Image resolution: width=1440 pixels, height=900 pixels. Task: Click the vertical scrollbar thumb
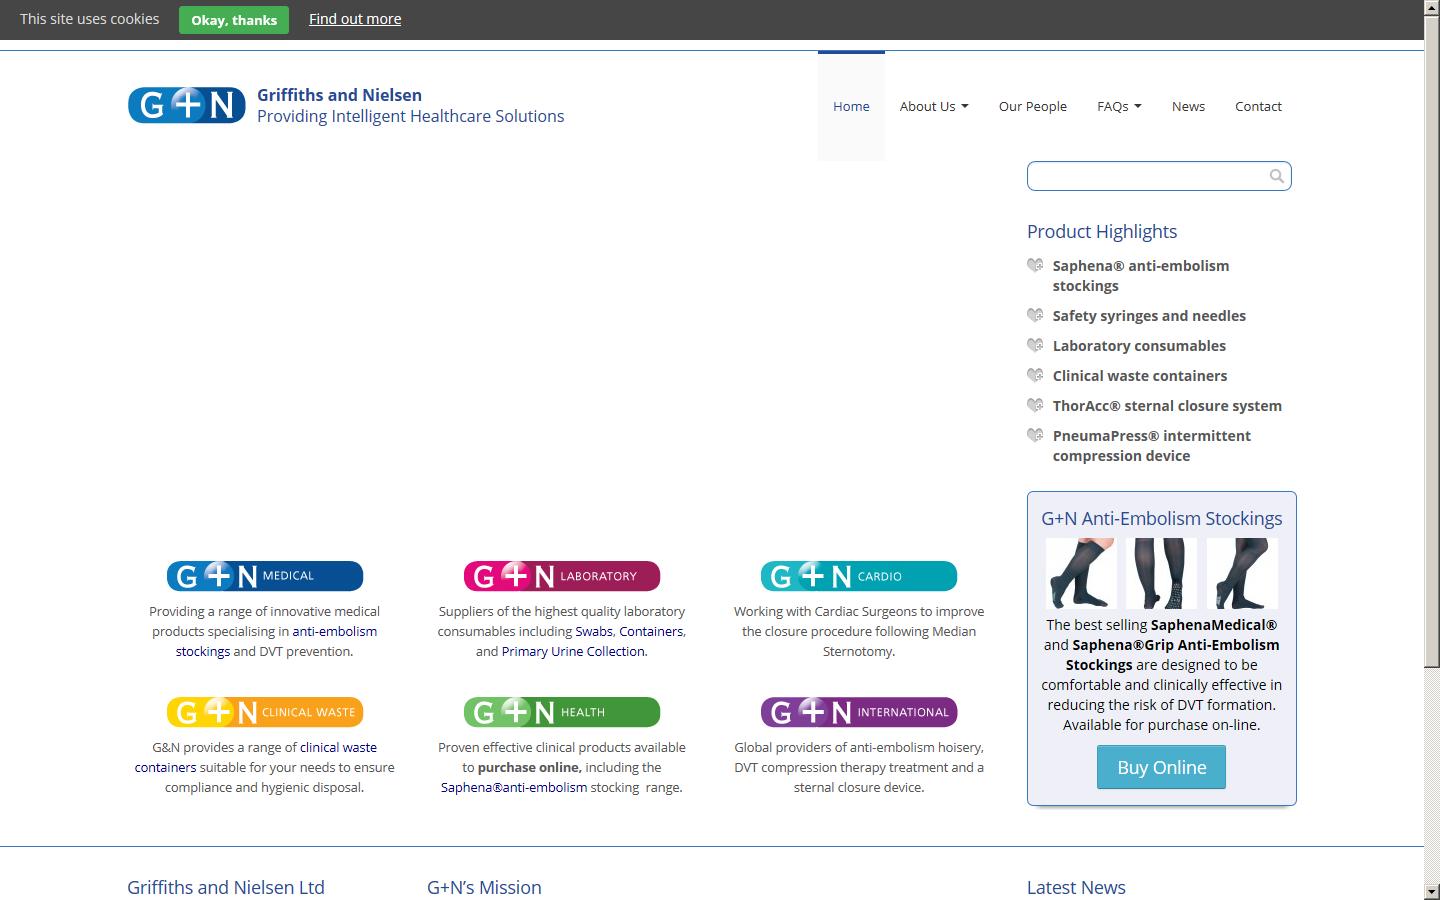click(x=1432, y=341)
